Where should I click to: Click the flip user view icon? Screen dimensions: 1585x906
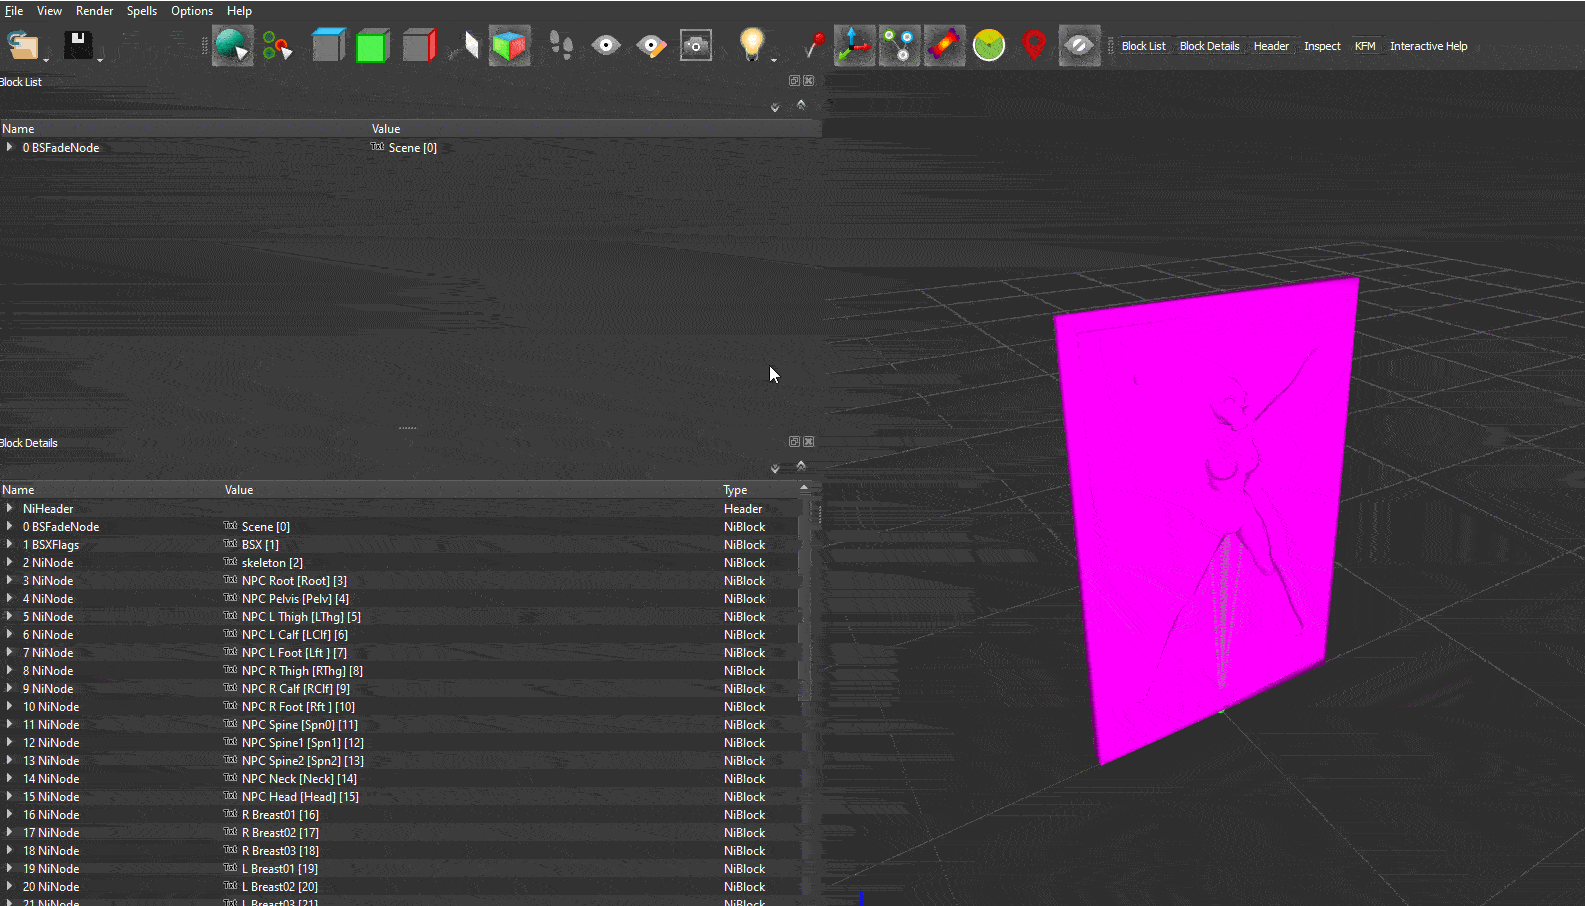pos(464,46)
